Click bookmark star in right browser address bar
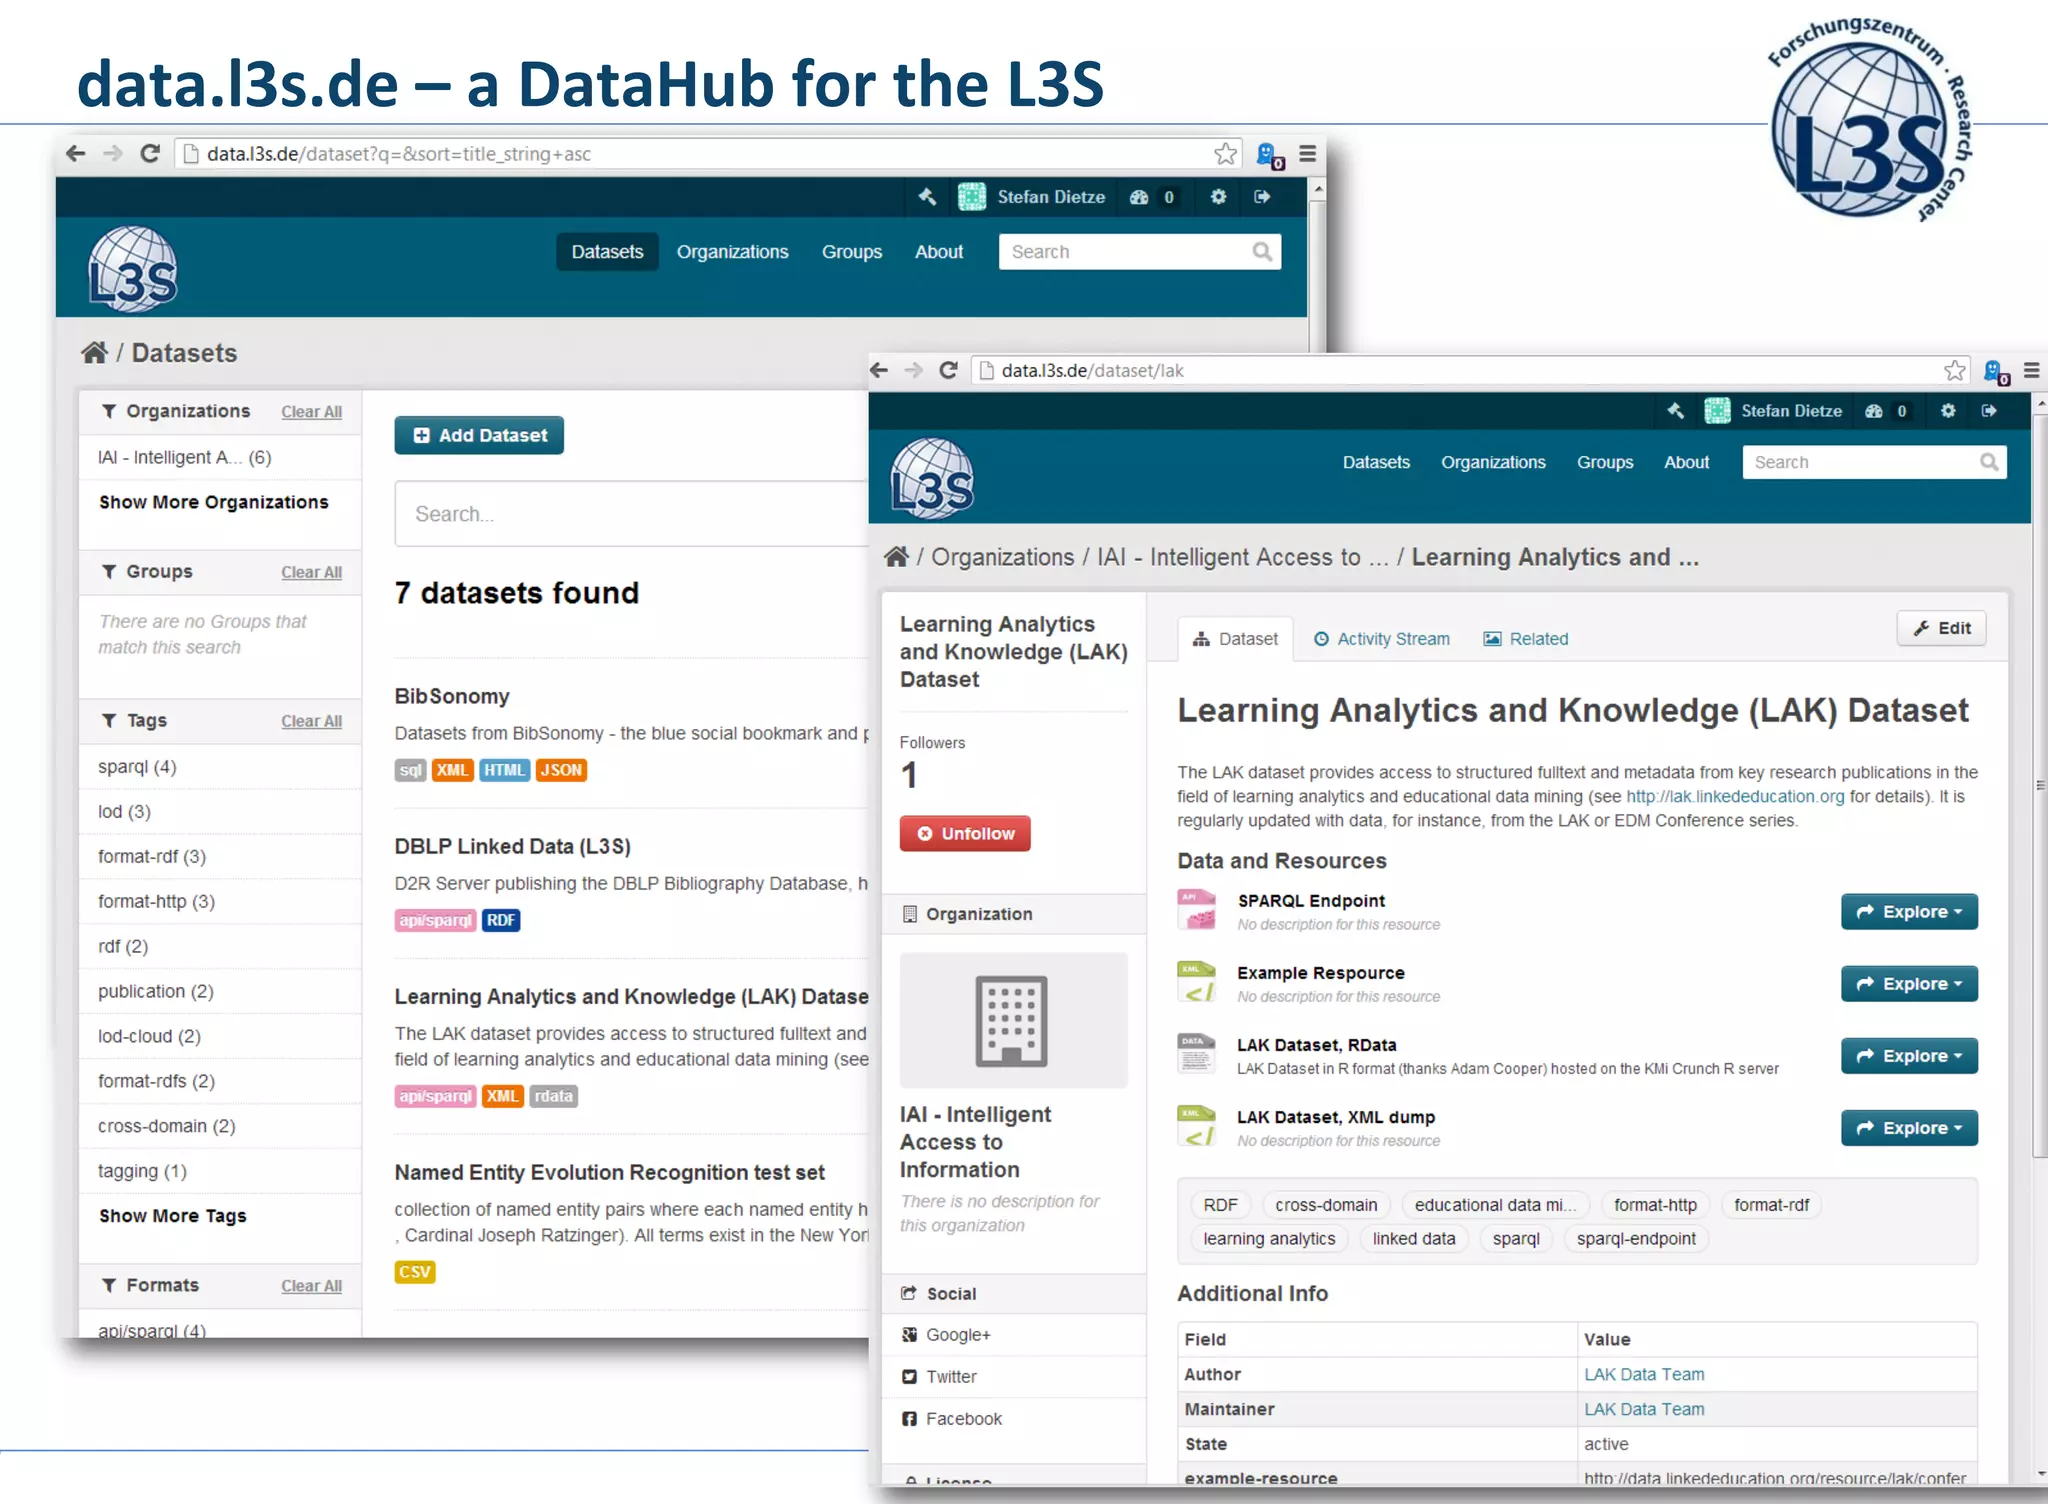This screenshot has width=2048, height=1504. [x=1954, y=370]
